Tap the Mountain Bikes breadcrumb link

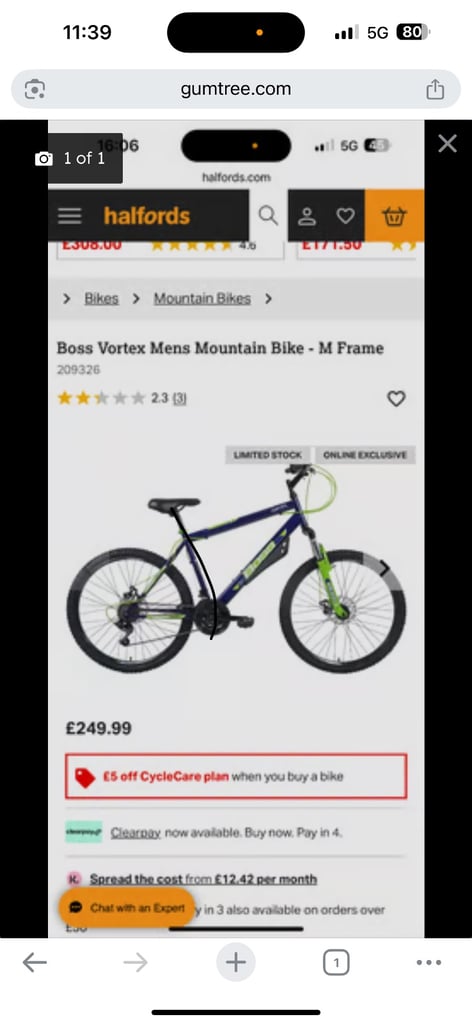coord(202,298)
